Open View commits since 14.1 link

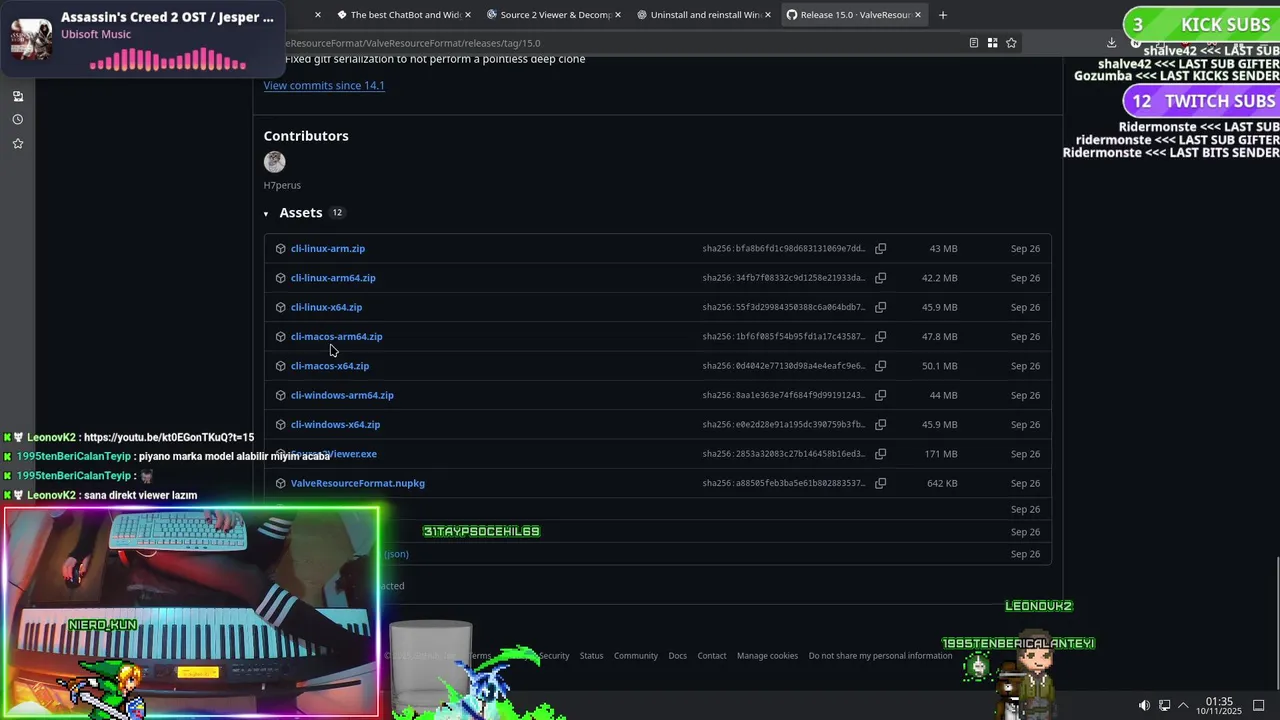(324, 85)
